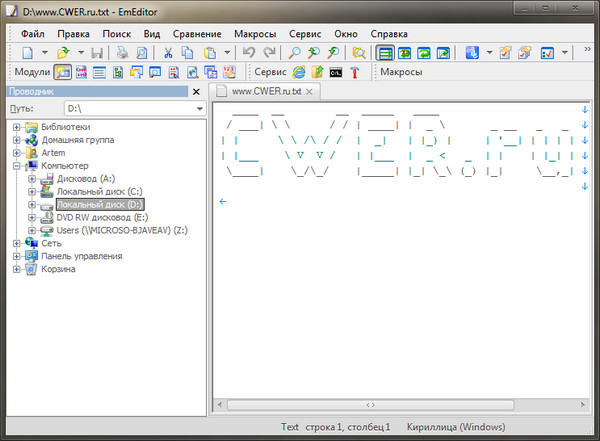Toggle the Explorer plug-in button in the Модули toolbar

(62, 72)
